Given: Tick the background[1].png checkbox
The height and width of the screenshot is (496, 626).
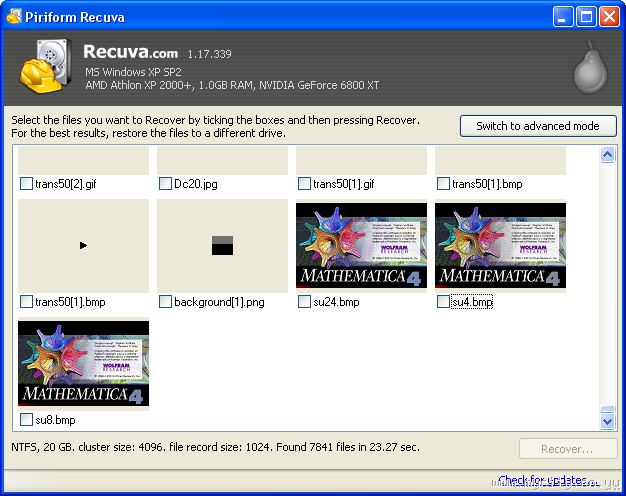Looking at the screenshot, I should (165, 302).
